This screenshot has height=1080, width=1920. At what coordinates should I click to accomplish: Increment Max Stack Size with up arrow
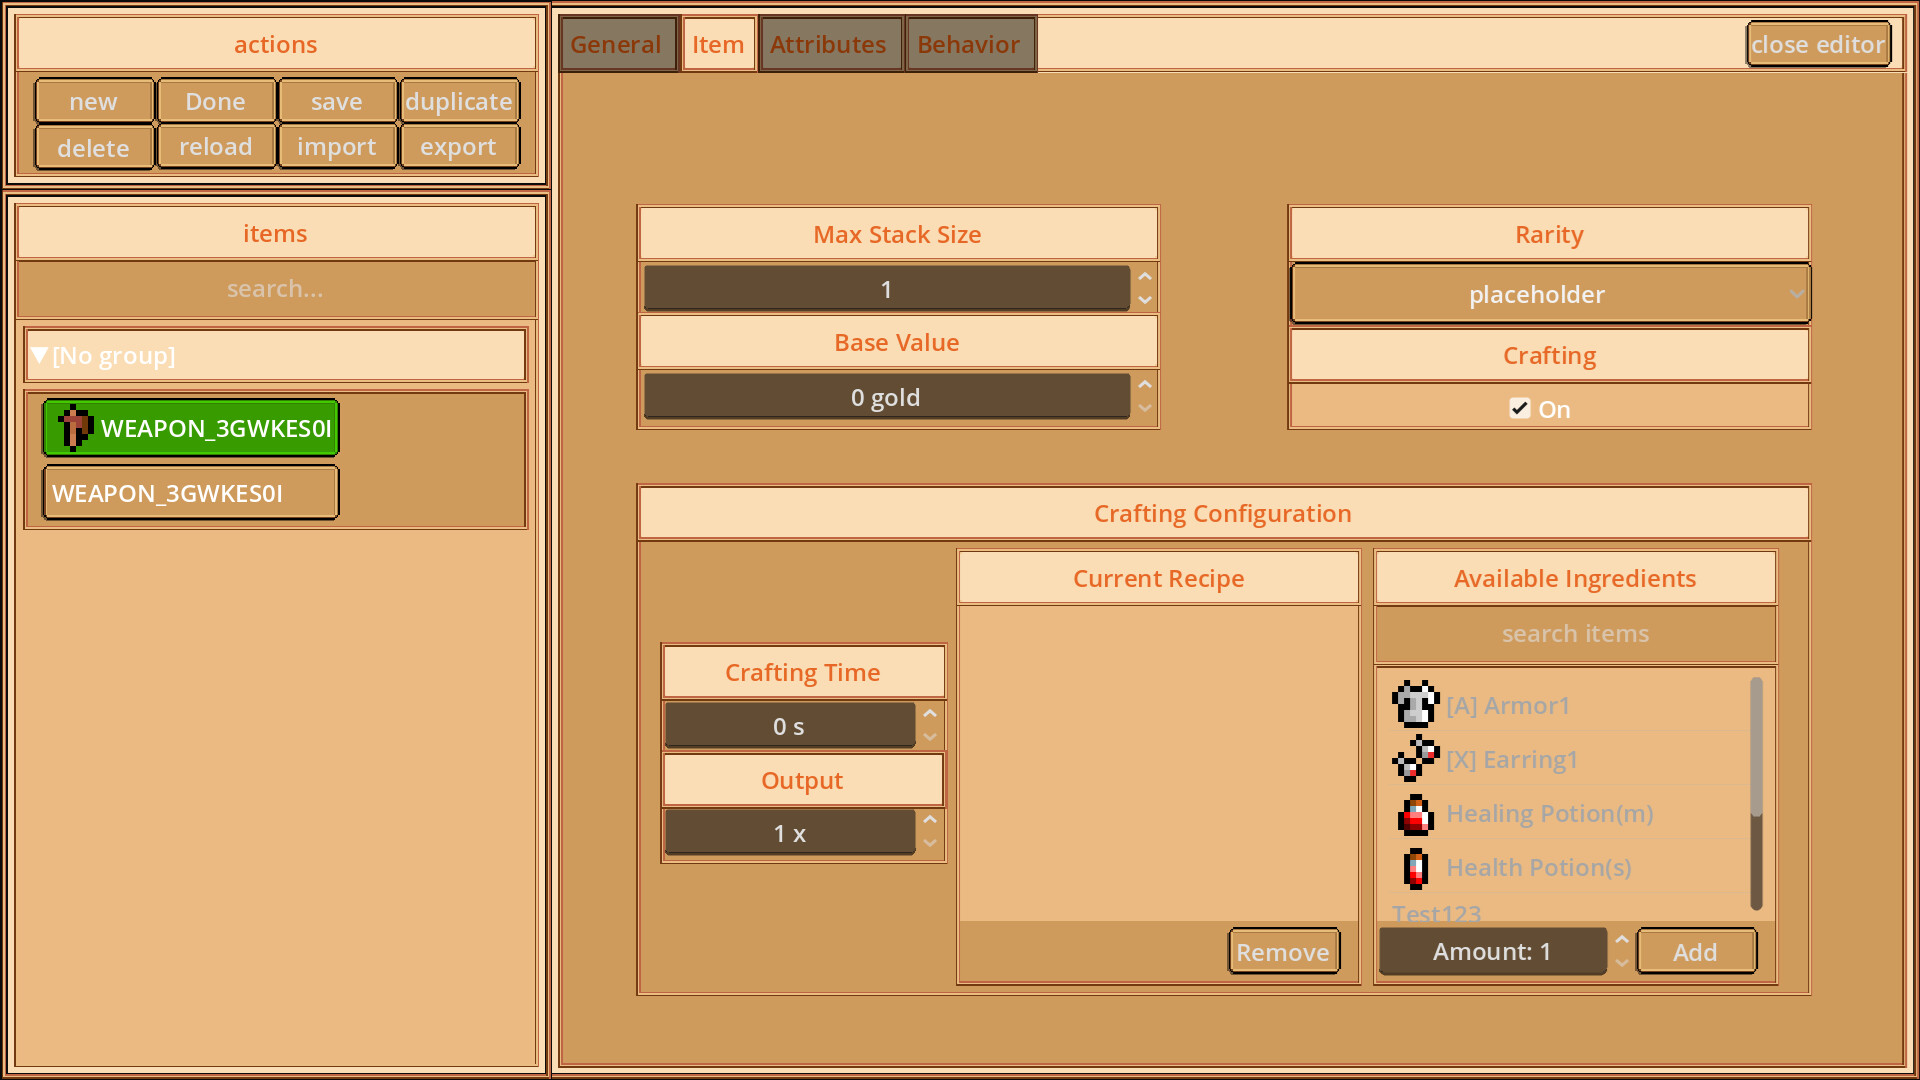tap(1144, 277)
